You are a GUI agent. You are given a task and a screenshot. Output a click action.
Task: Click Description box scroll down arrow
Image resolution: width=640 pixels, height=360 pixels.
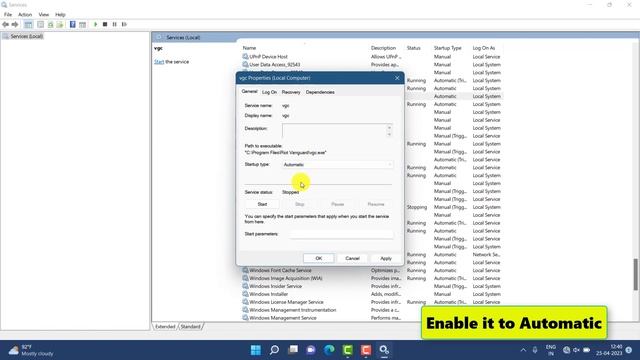[x=389, y=134]
